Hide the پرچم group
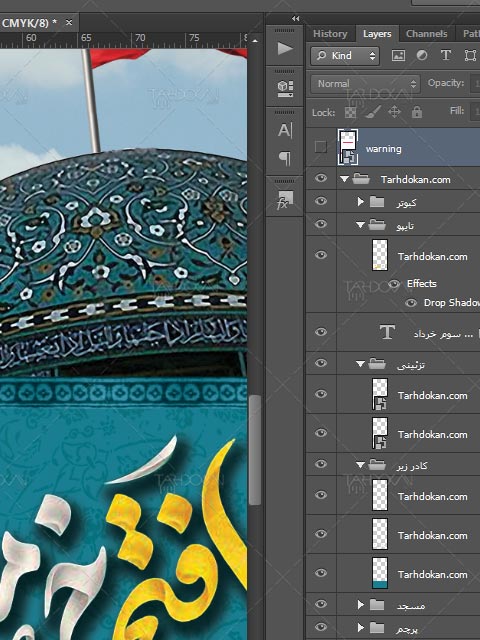This screenshot has width=480, height=640. tap(321, 627)
